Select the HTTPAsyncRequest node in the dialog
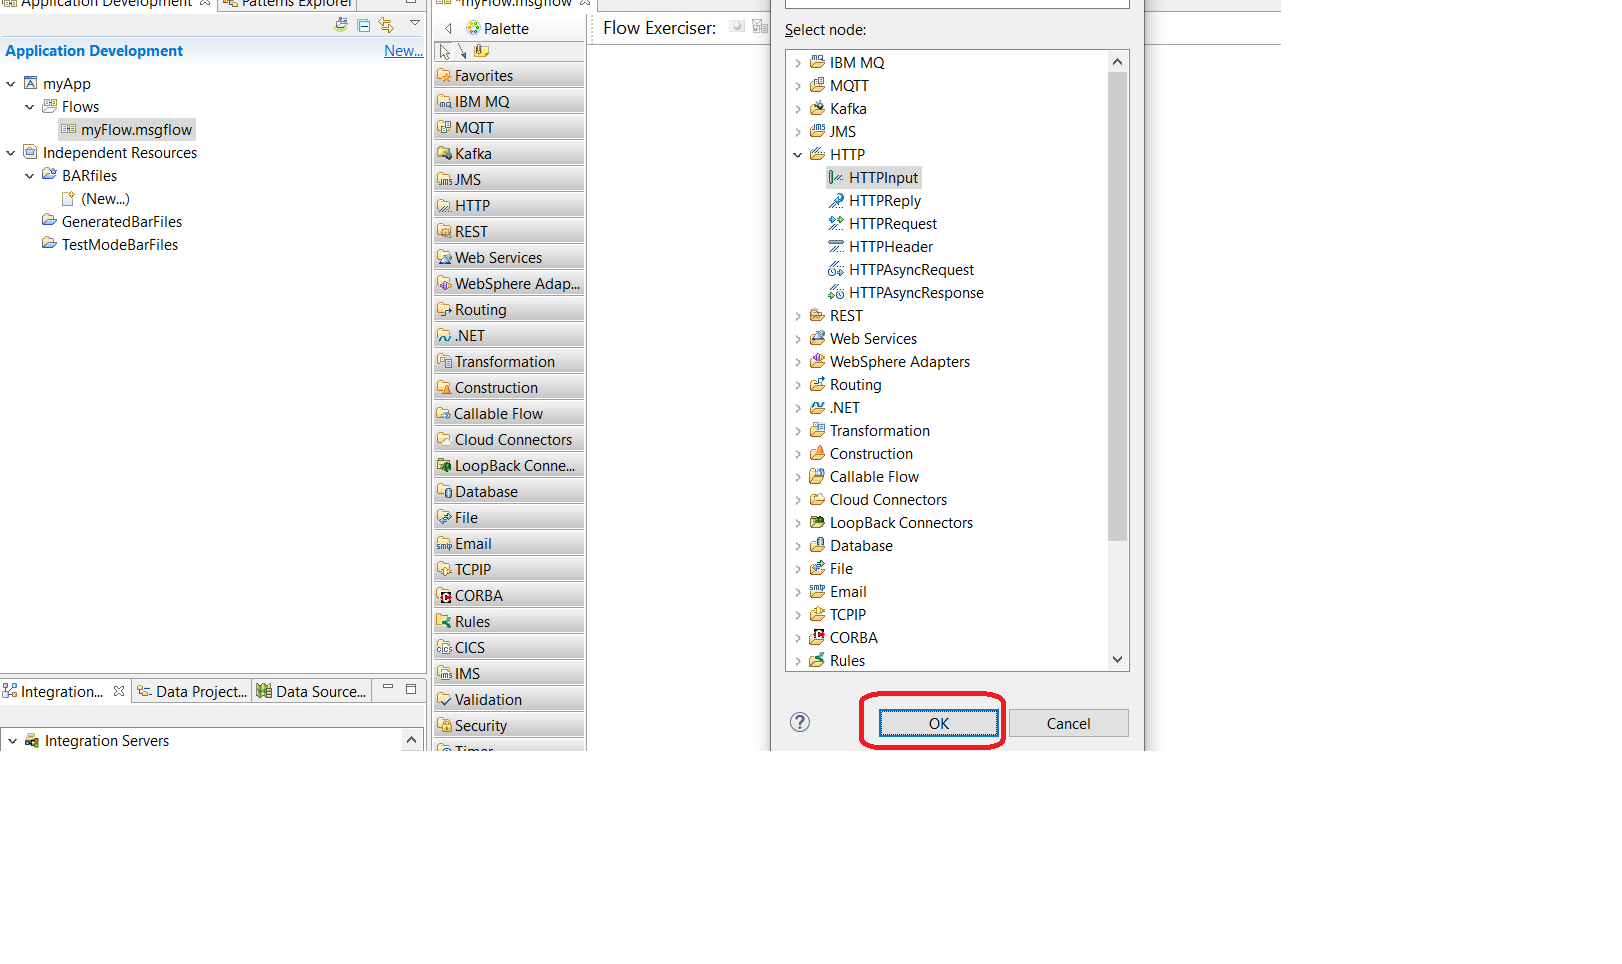The width and height of the screenshot is (1622, 964). click(x=901, y=270)
